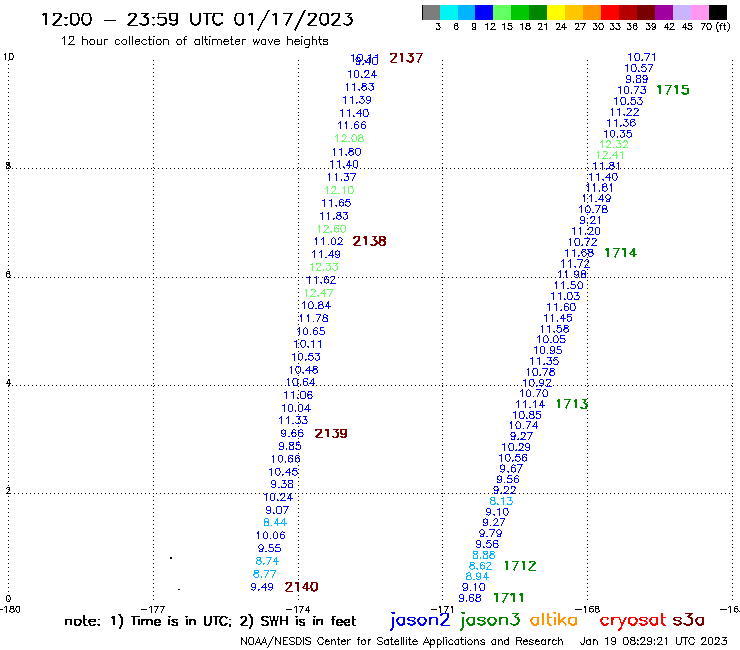Screen dimensions: 740x650
Task: Click the cyan 6 ft legend swatch
Action: (x=449, y=12)
